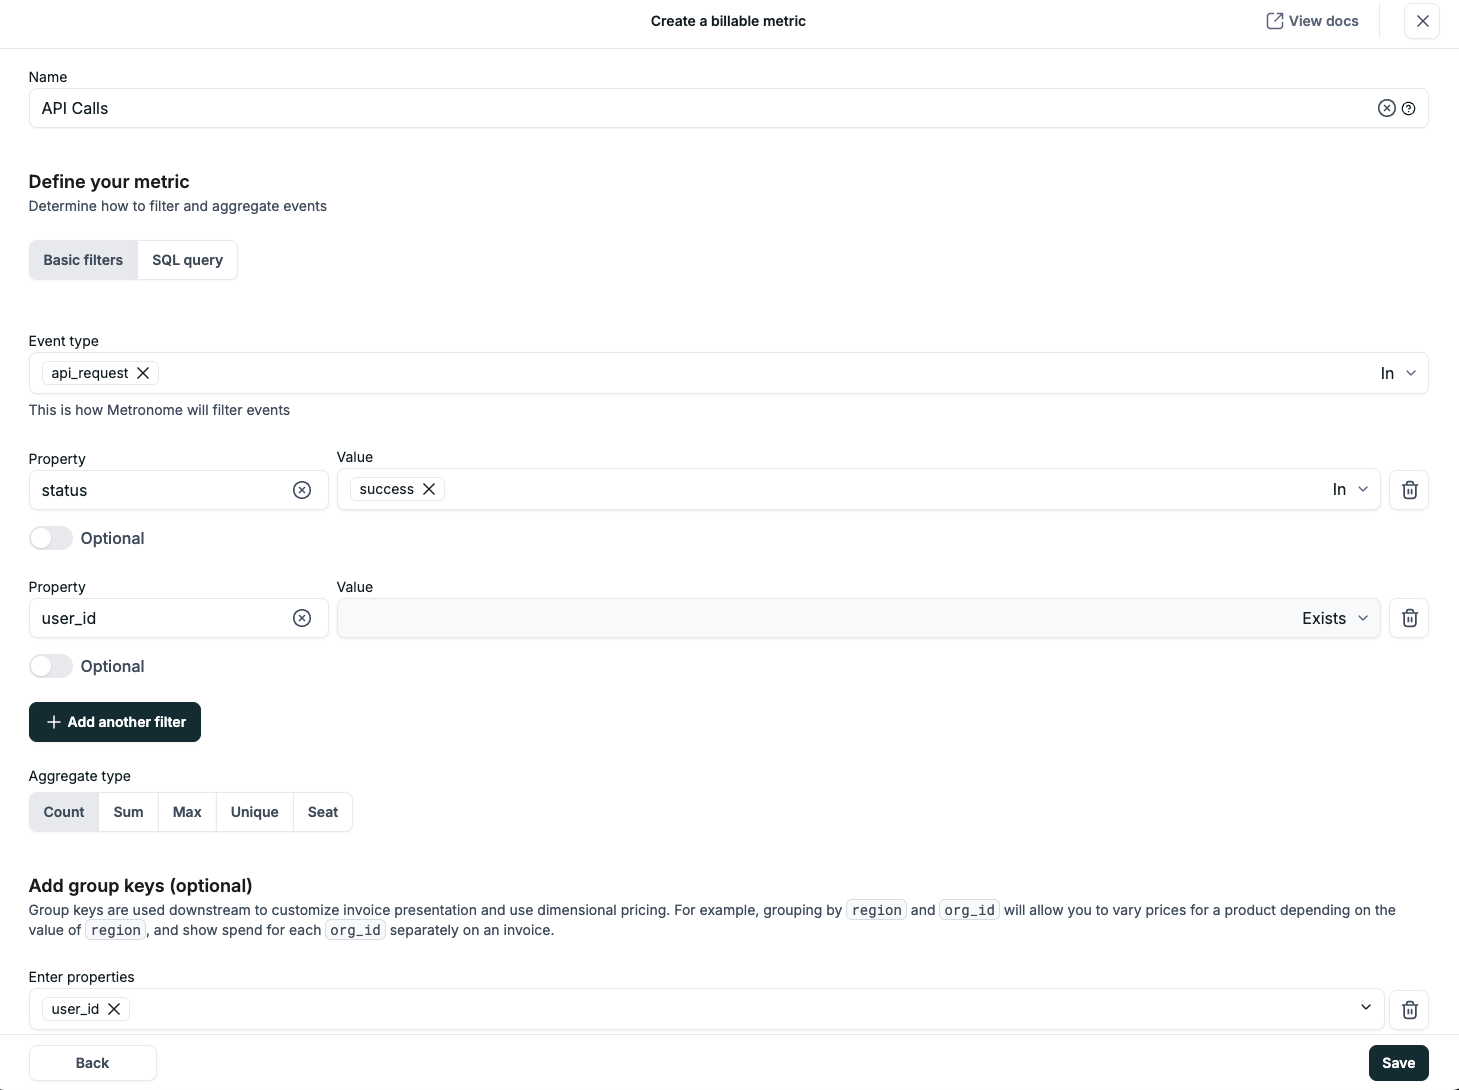
Task: Clear the status property field
Action: pos(302,490)
